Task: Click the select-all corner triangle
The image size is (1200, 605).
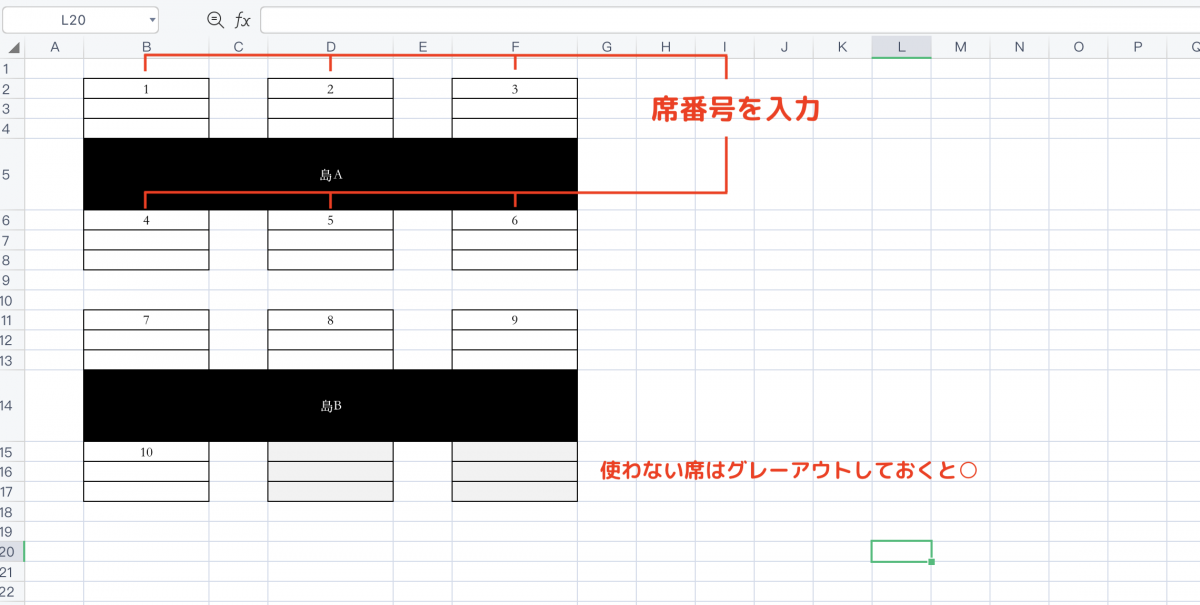Action: [x=12, y=47]
